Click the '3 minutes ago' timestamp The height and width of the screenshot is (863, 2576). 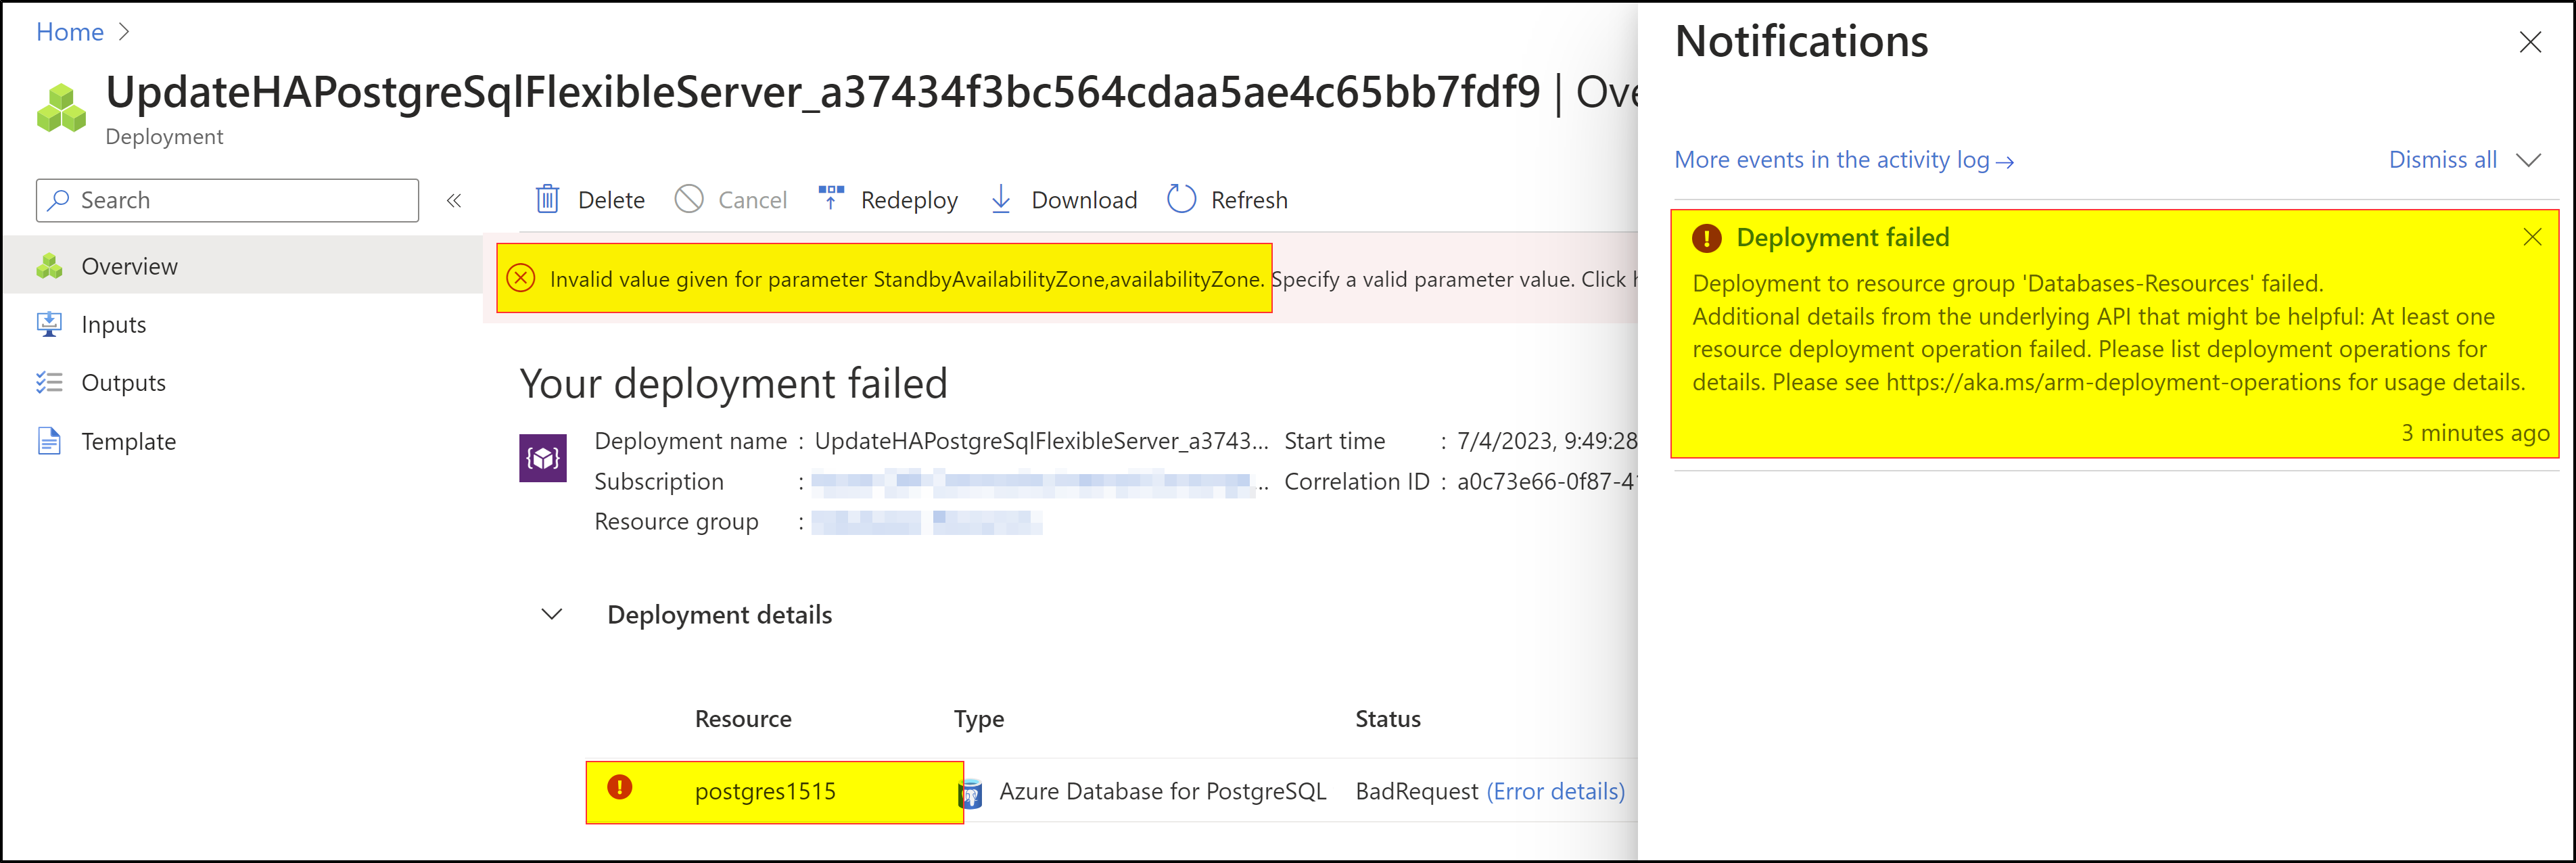(x=2475, y=433)
